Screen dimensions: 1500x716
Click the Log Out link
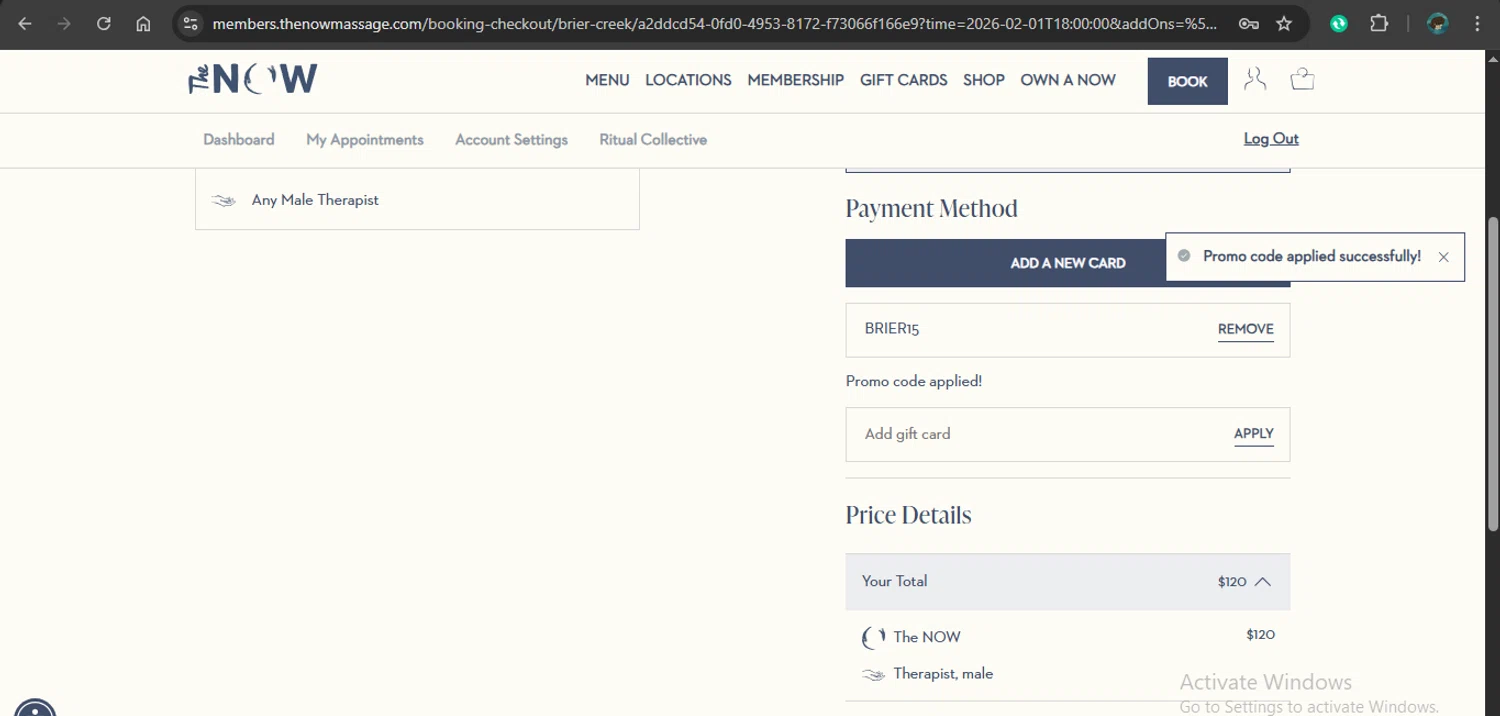pyautogui.click(x=1271, y=139)
